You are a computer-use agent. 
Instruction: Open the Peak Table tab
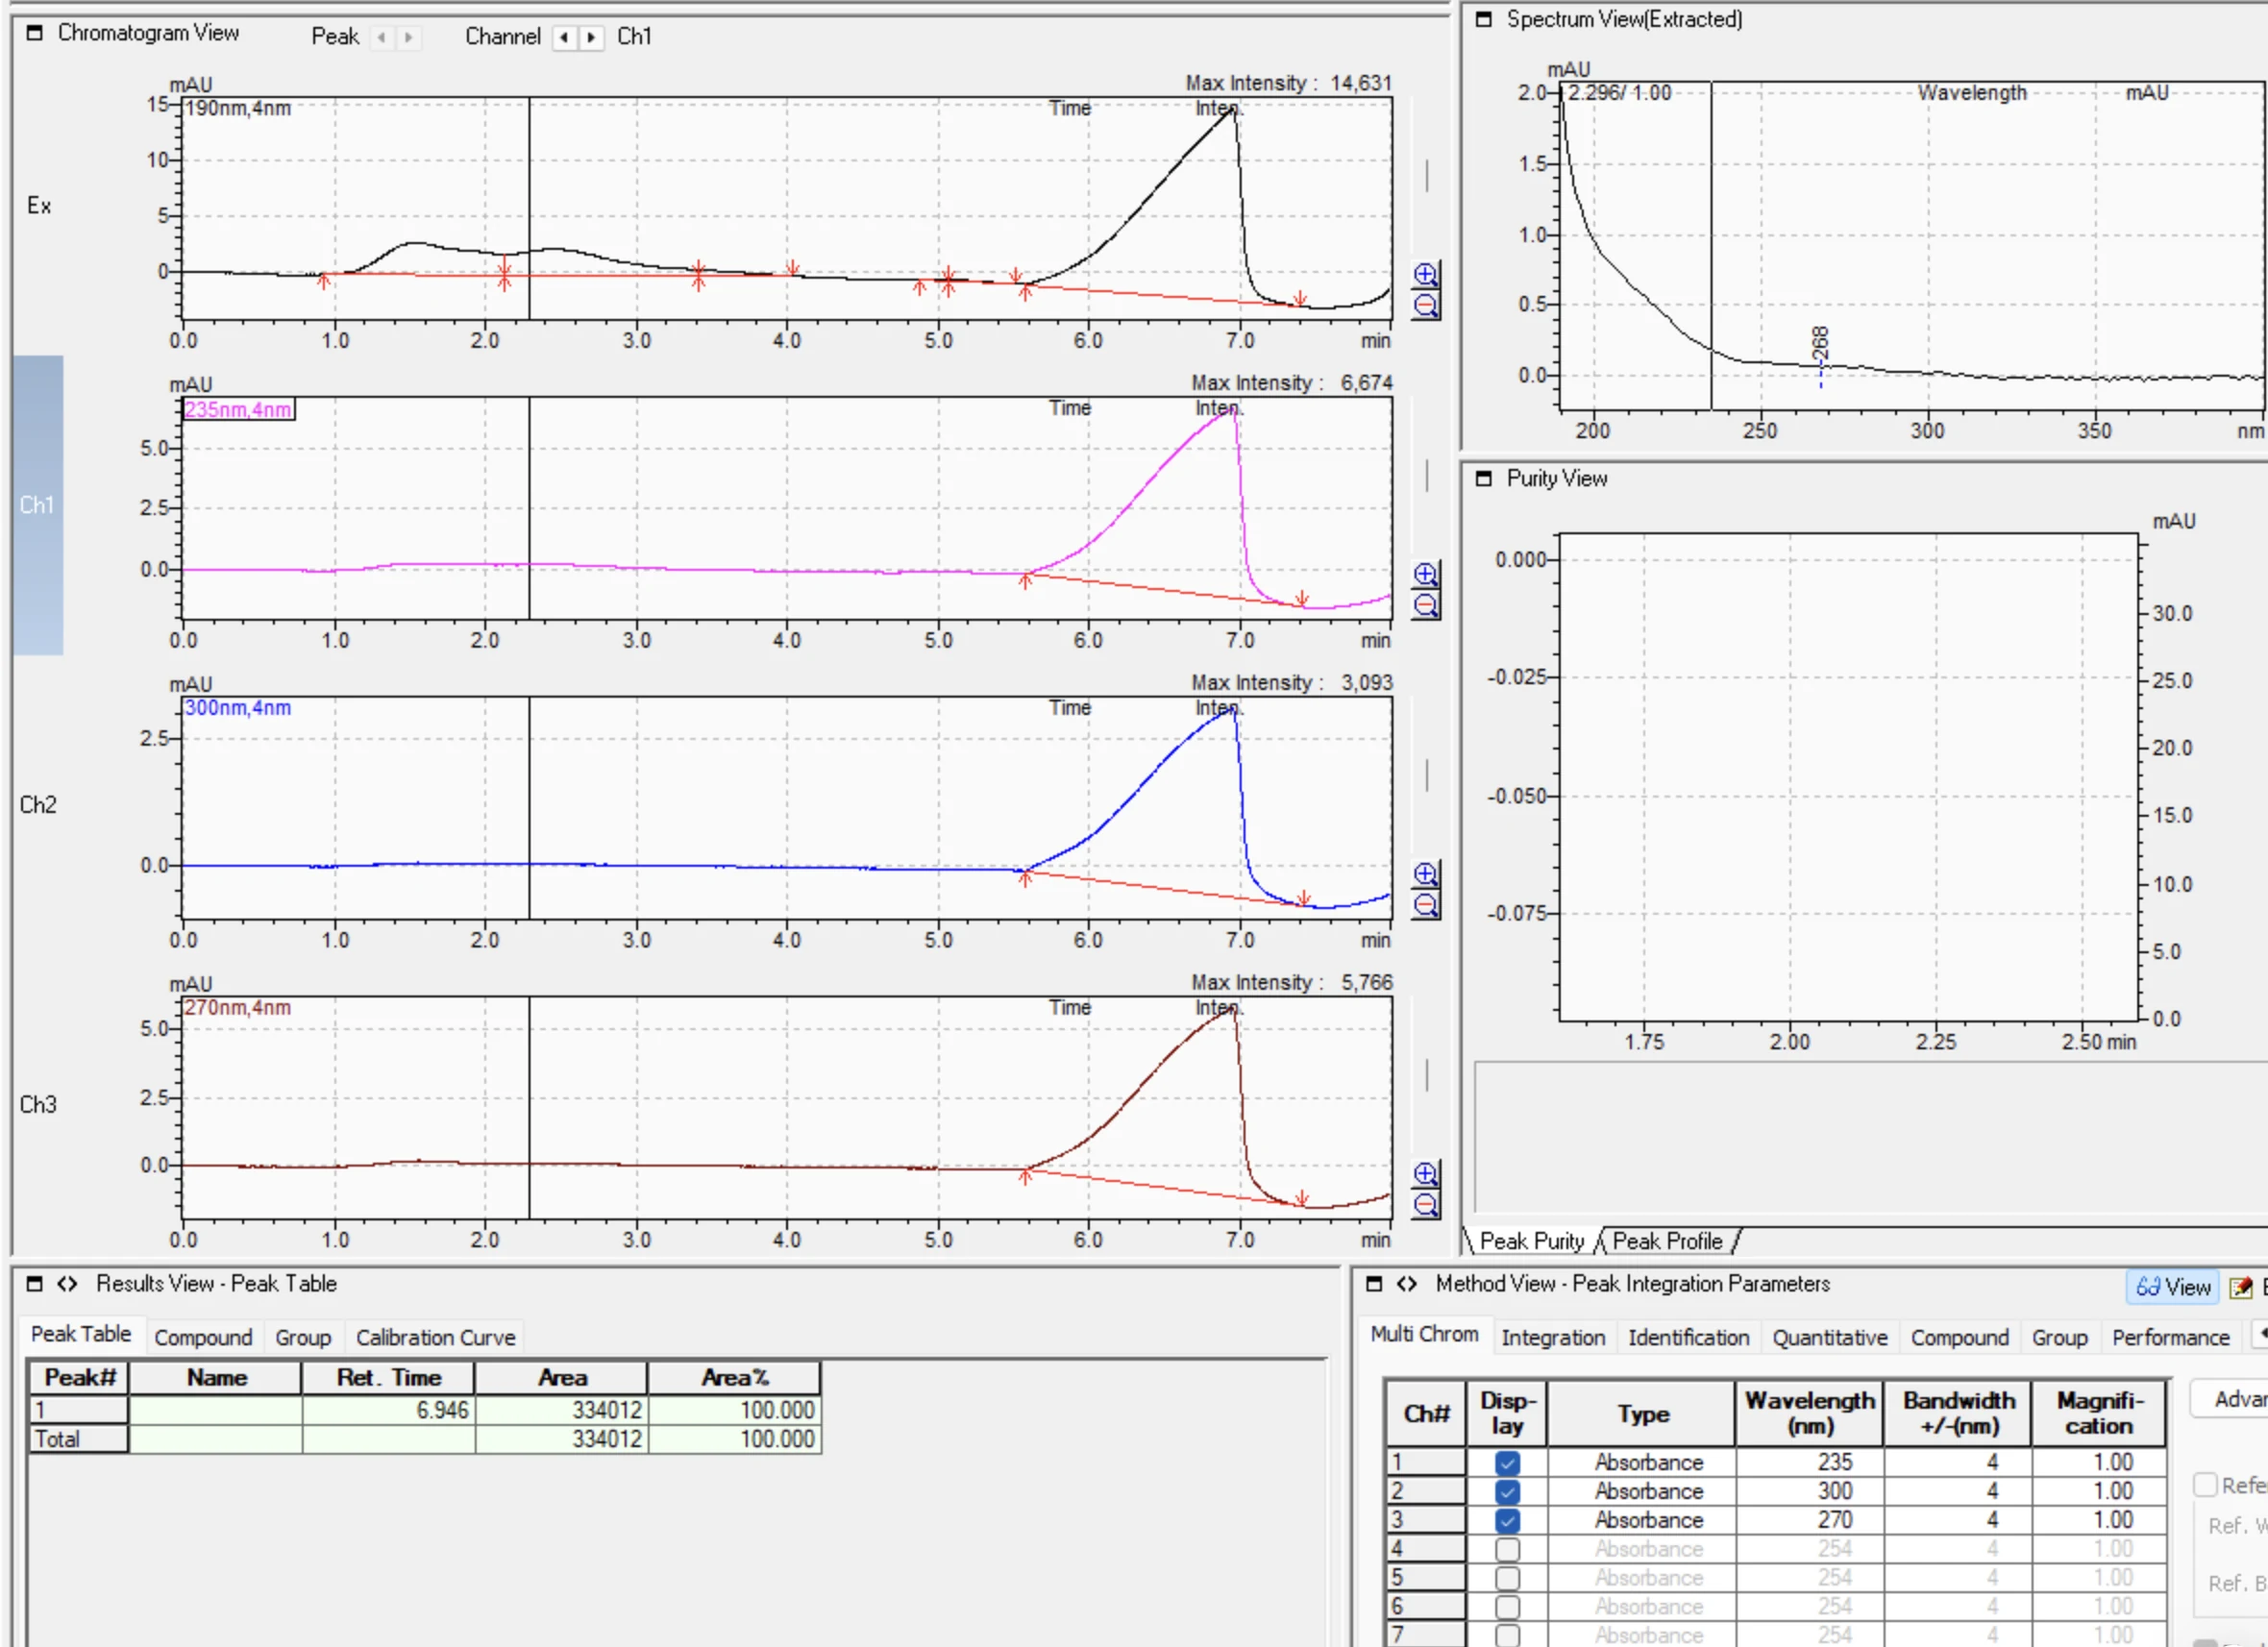81,1334
